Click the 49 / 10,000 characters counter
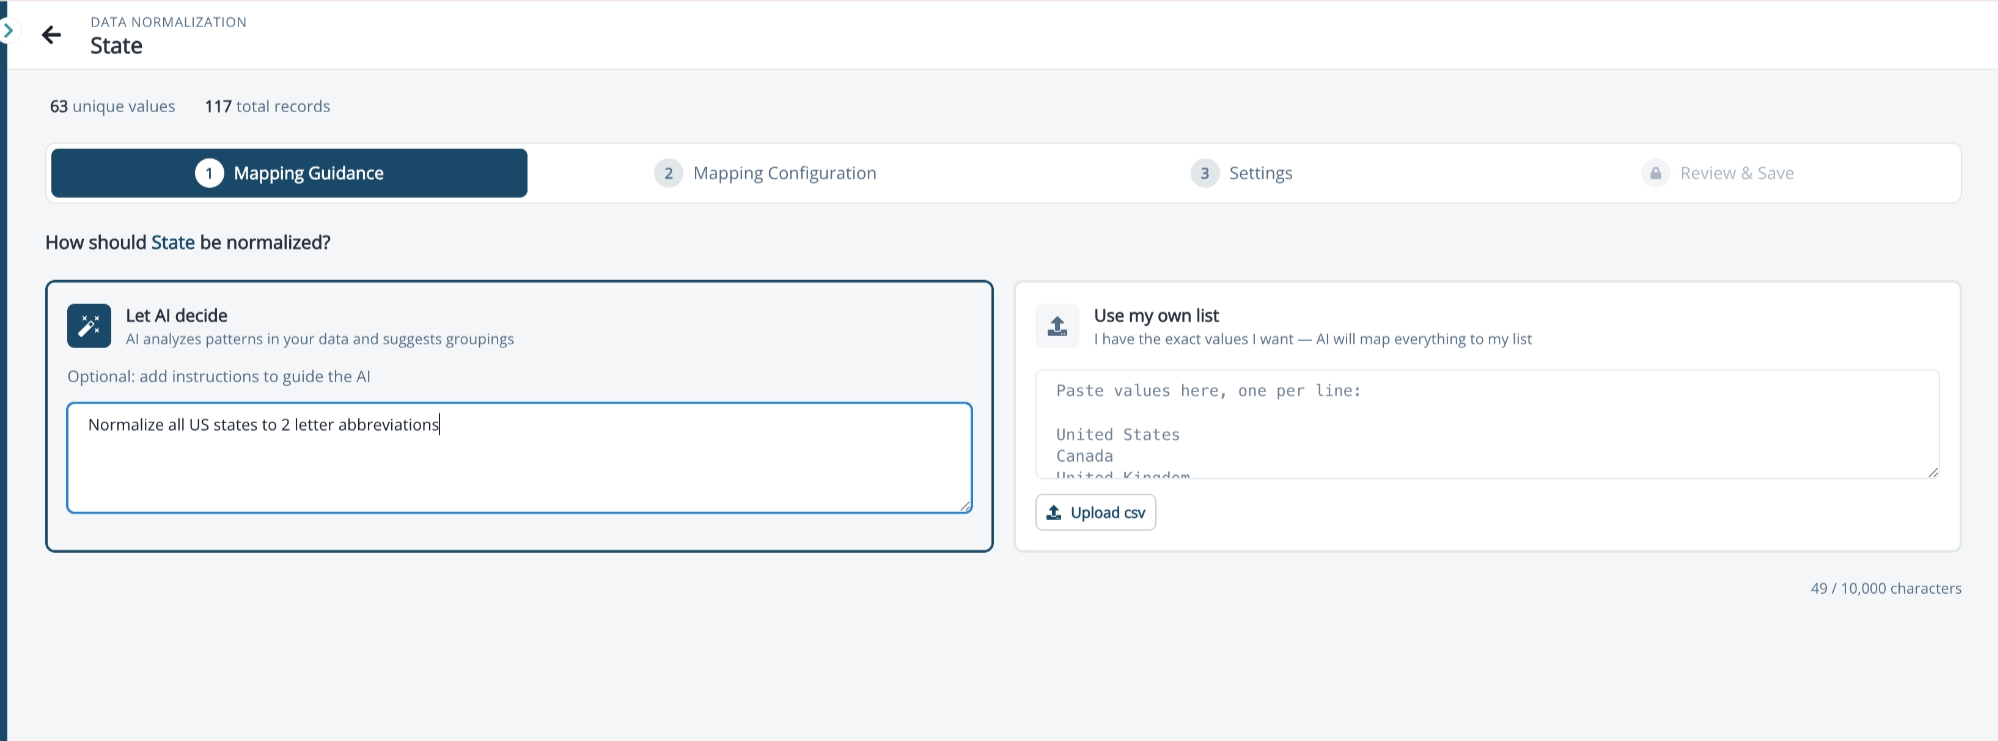The height and width of the screenshot is (741, 1998). [1886, 588]
